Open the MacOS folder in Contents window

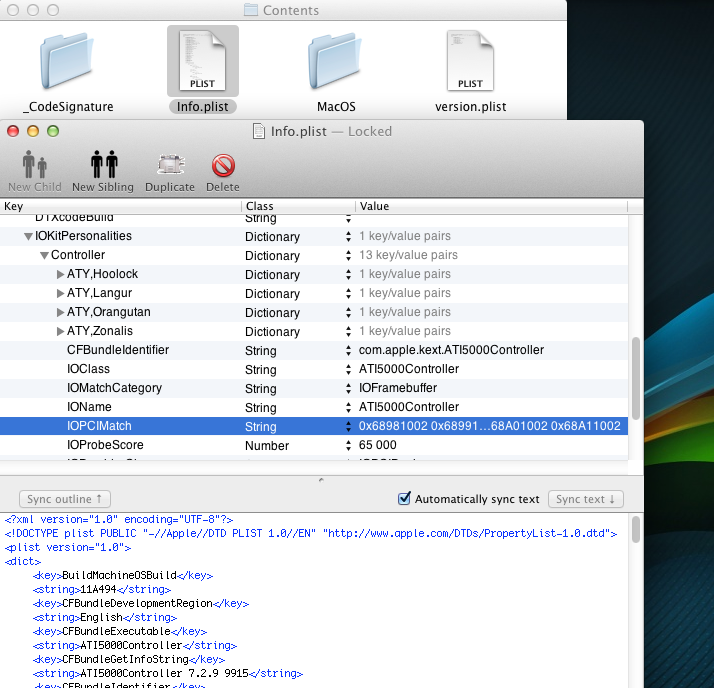coord(336,61)
